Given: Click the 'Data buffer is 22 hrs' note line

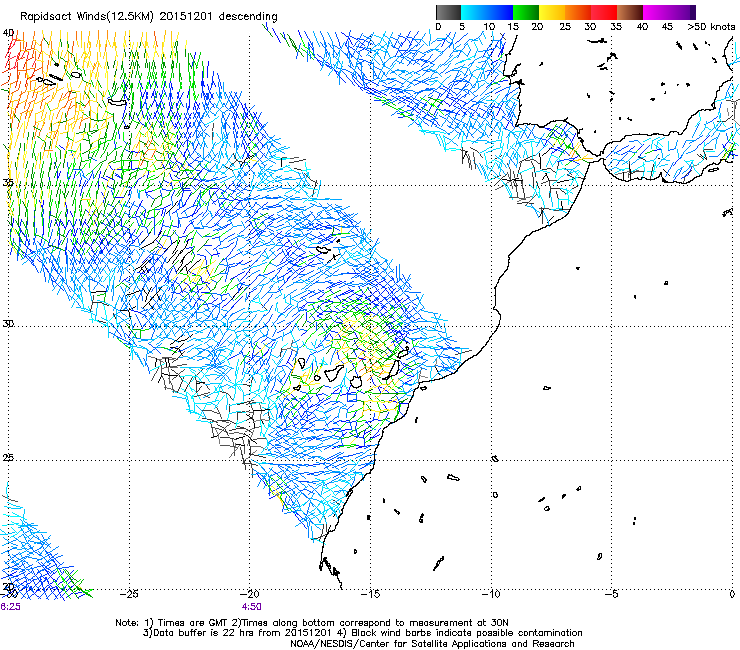Looking at the screenshot, I should pyautogui.click(x=362, y=633).
